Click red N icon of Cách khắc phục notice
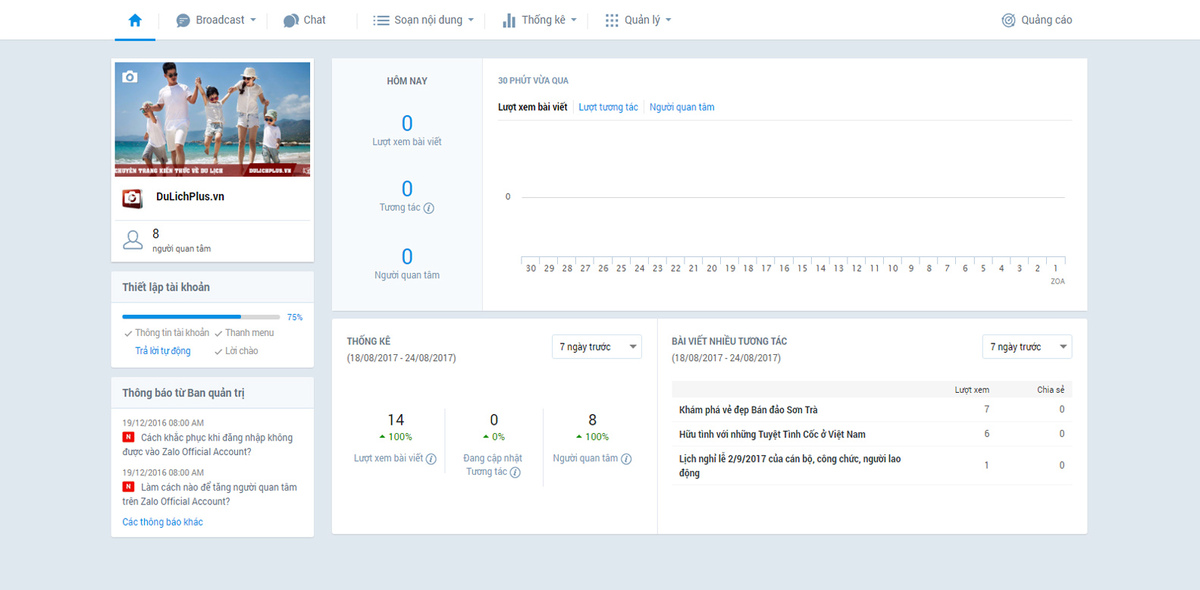 pos(128,437)
